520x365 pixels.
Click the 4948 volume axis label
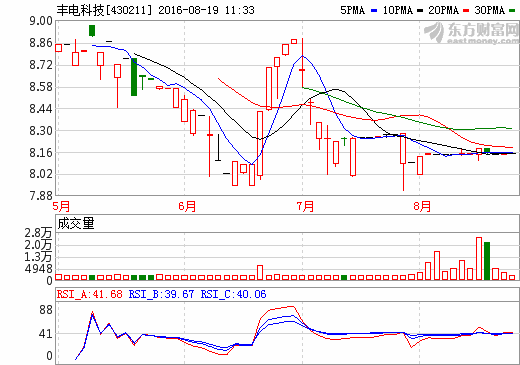tap(39, 269)
